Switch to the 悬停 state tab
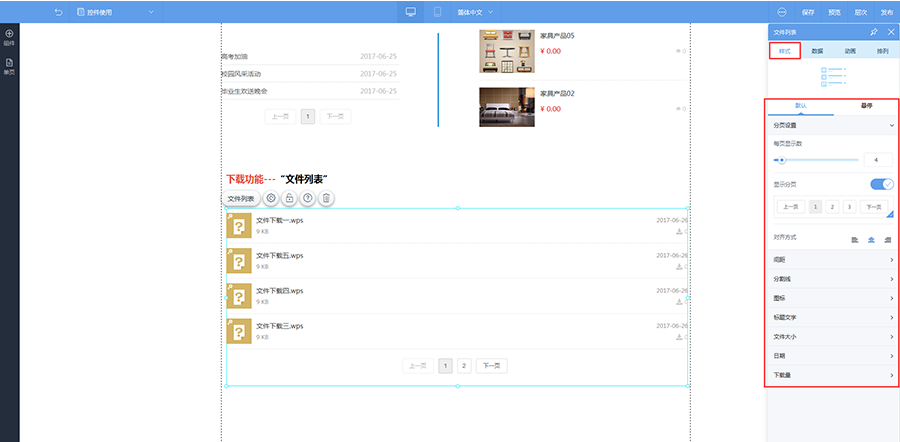 tap(866, 106)
